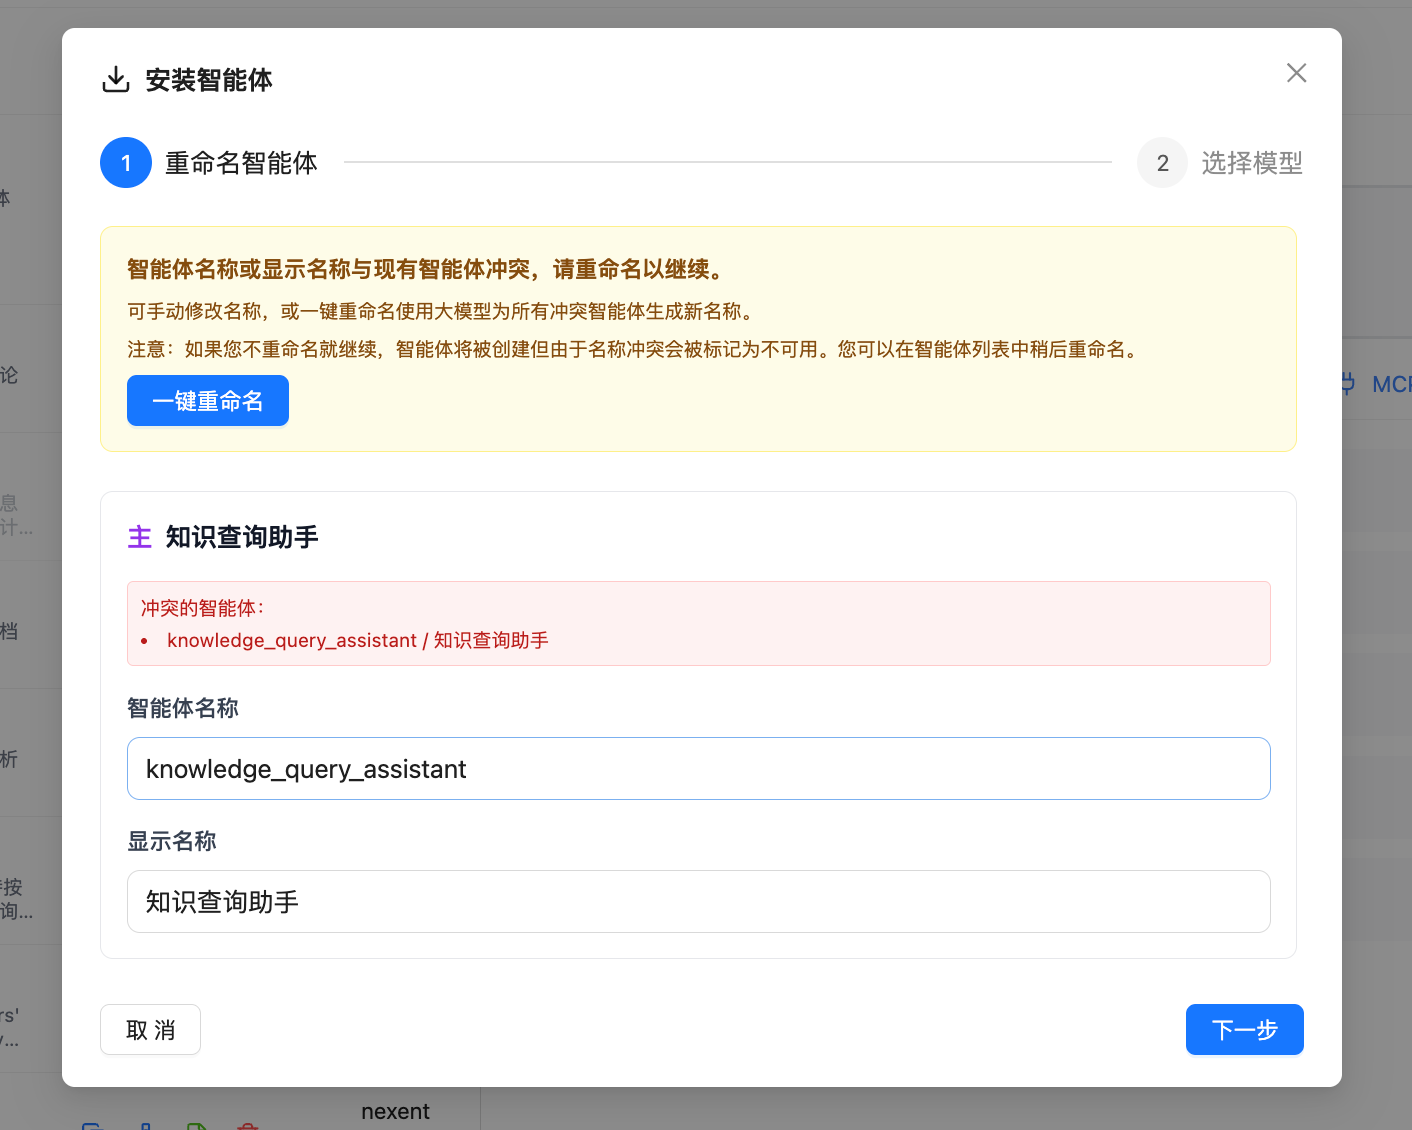This screenshot has height=1130, width=1412.
Task: Click the blue step 1 circle
Action: [126, 163]
